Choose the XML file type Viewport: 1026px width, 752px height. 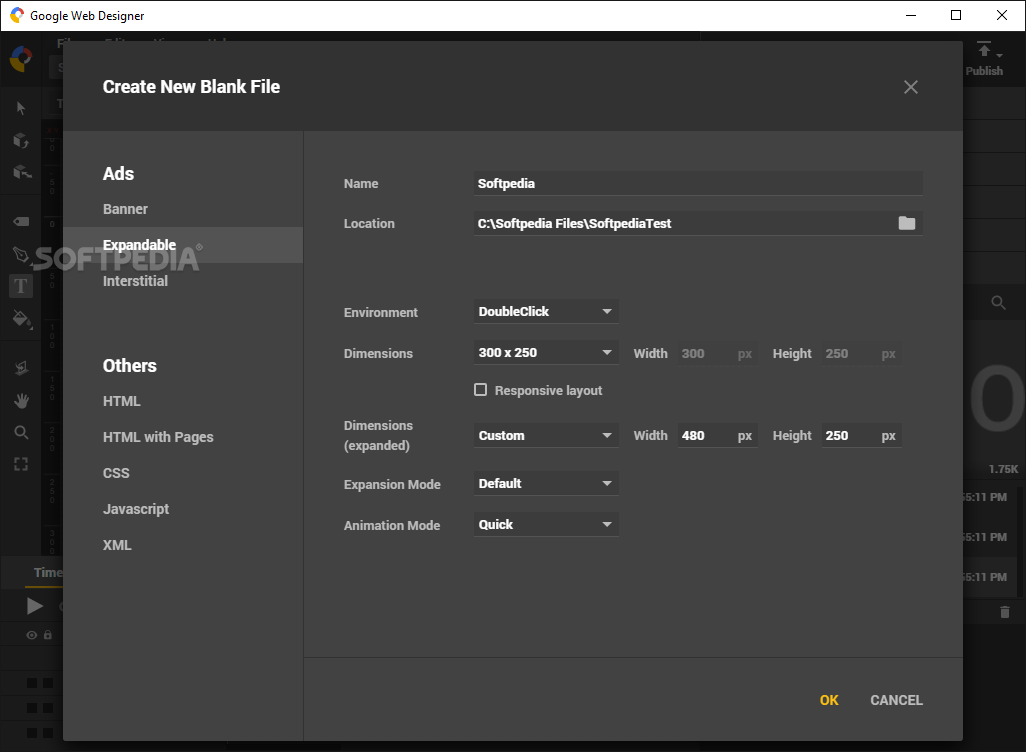coord(117,545)
